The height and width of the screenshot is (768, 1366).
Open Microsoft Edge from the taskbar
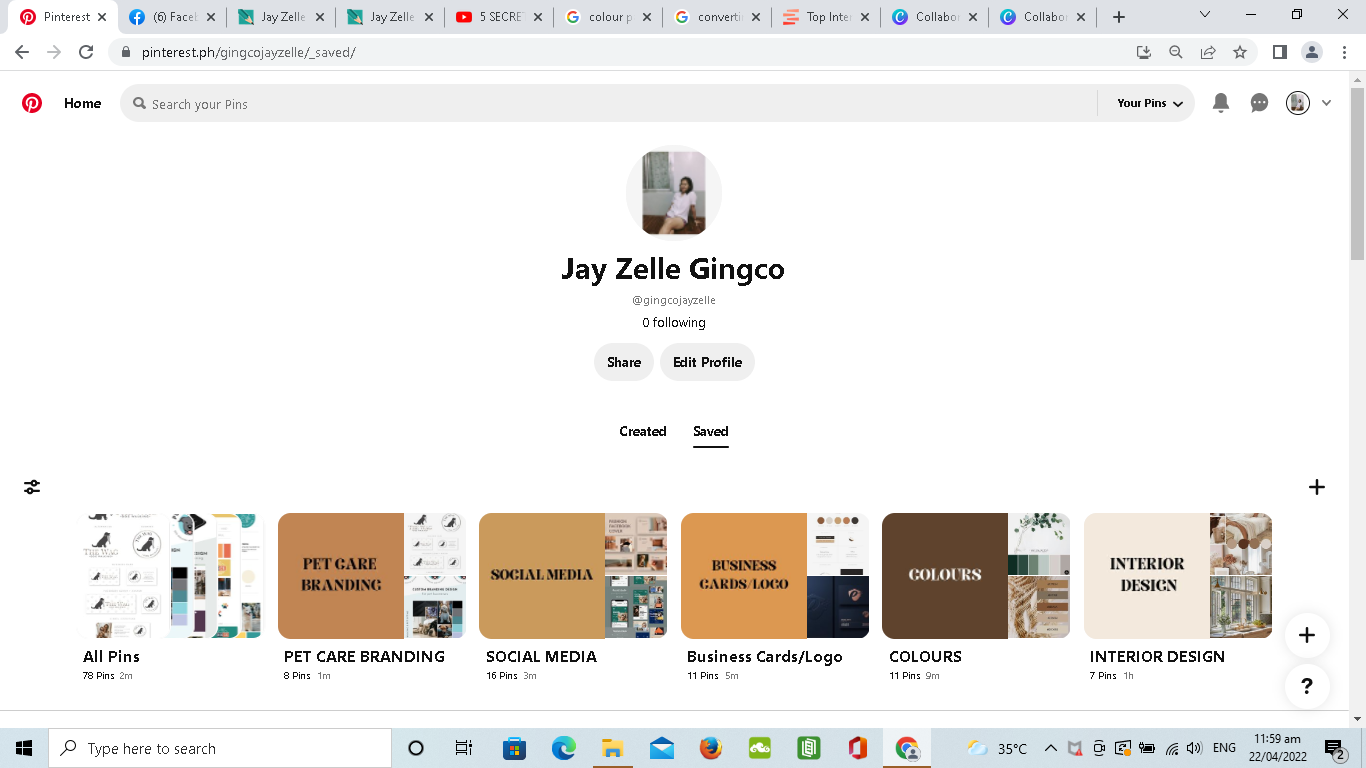tap(564, 748)
